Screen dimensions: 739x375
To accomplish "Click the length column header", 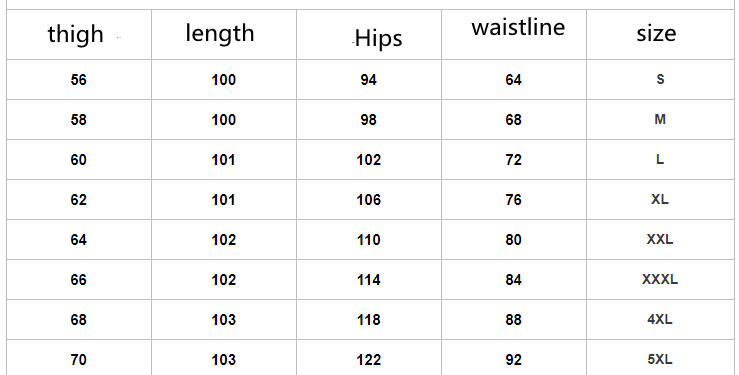I will [x=224, y=34].
